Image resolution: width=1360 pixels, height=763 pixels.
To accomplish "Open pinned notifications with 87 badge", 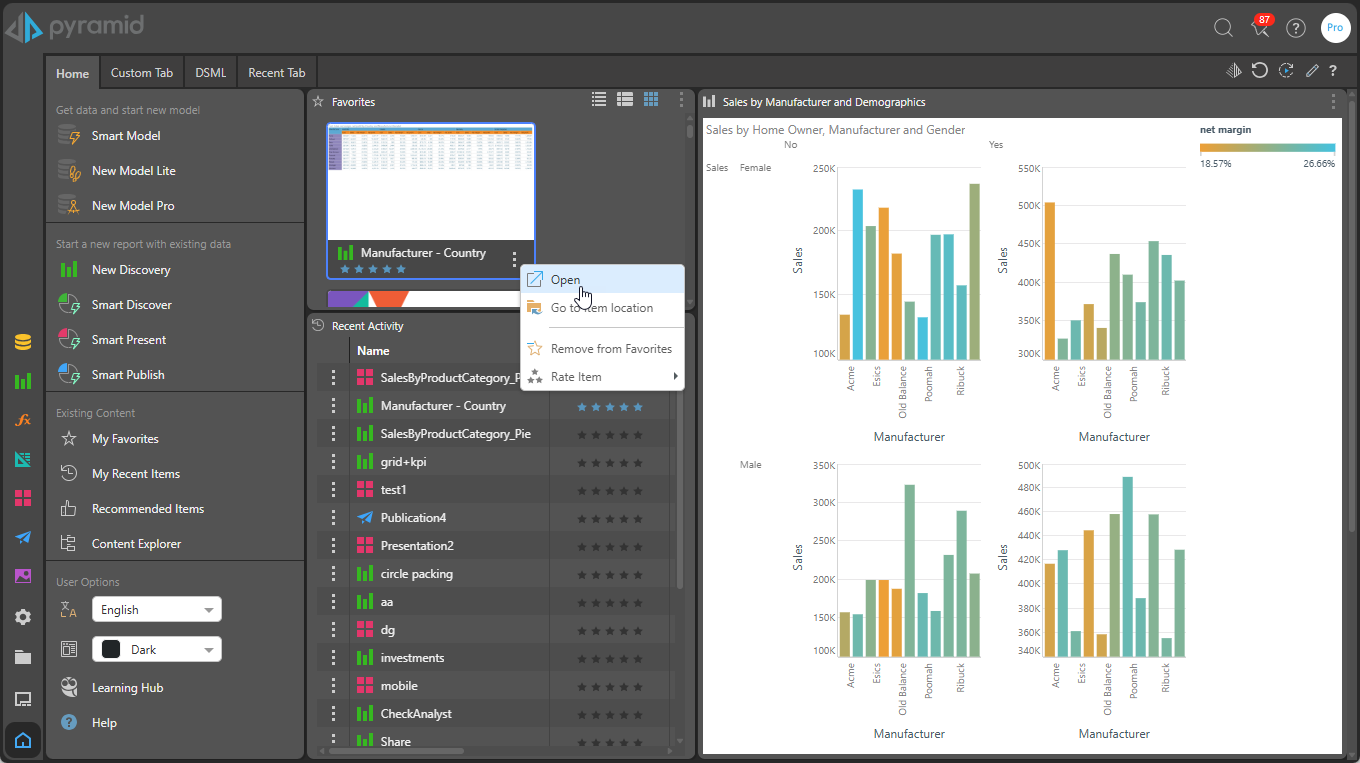I will (x=1262, y=27).
